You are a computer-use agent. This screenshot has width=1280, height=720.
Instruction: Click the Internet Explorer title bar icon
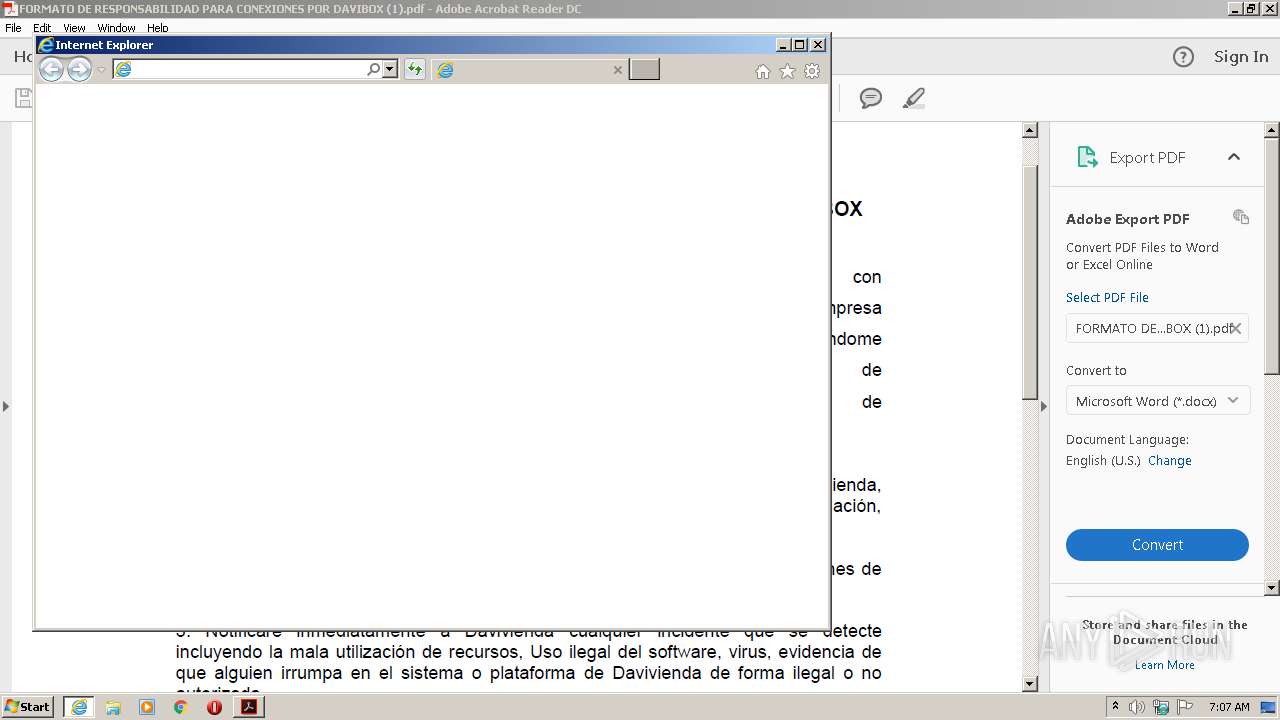click(45, 45)
